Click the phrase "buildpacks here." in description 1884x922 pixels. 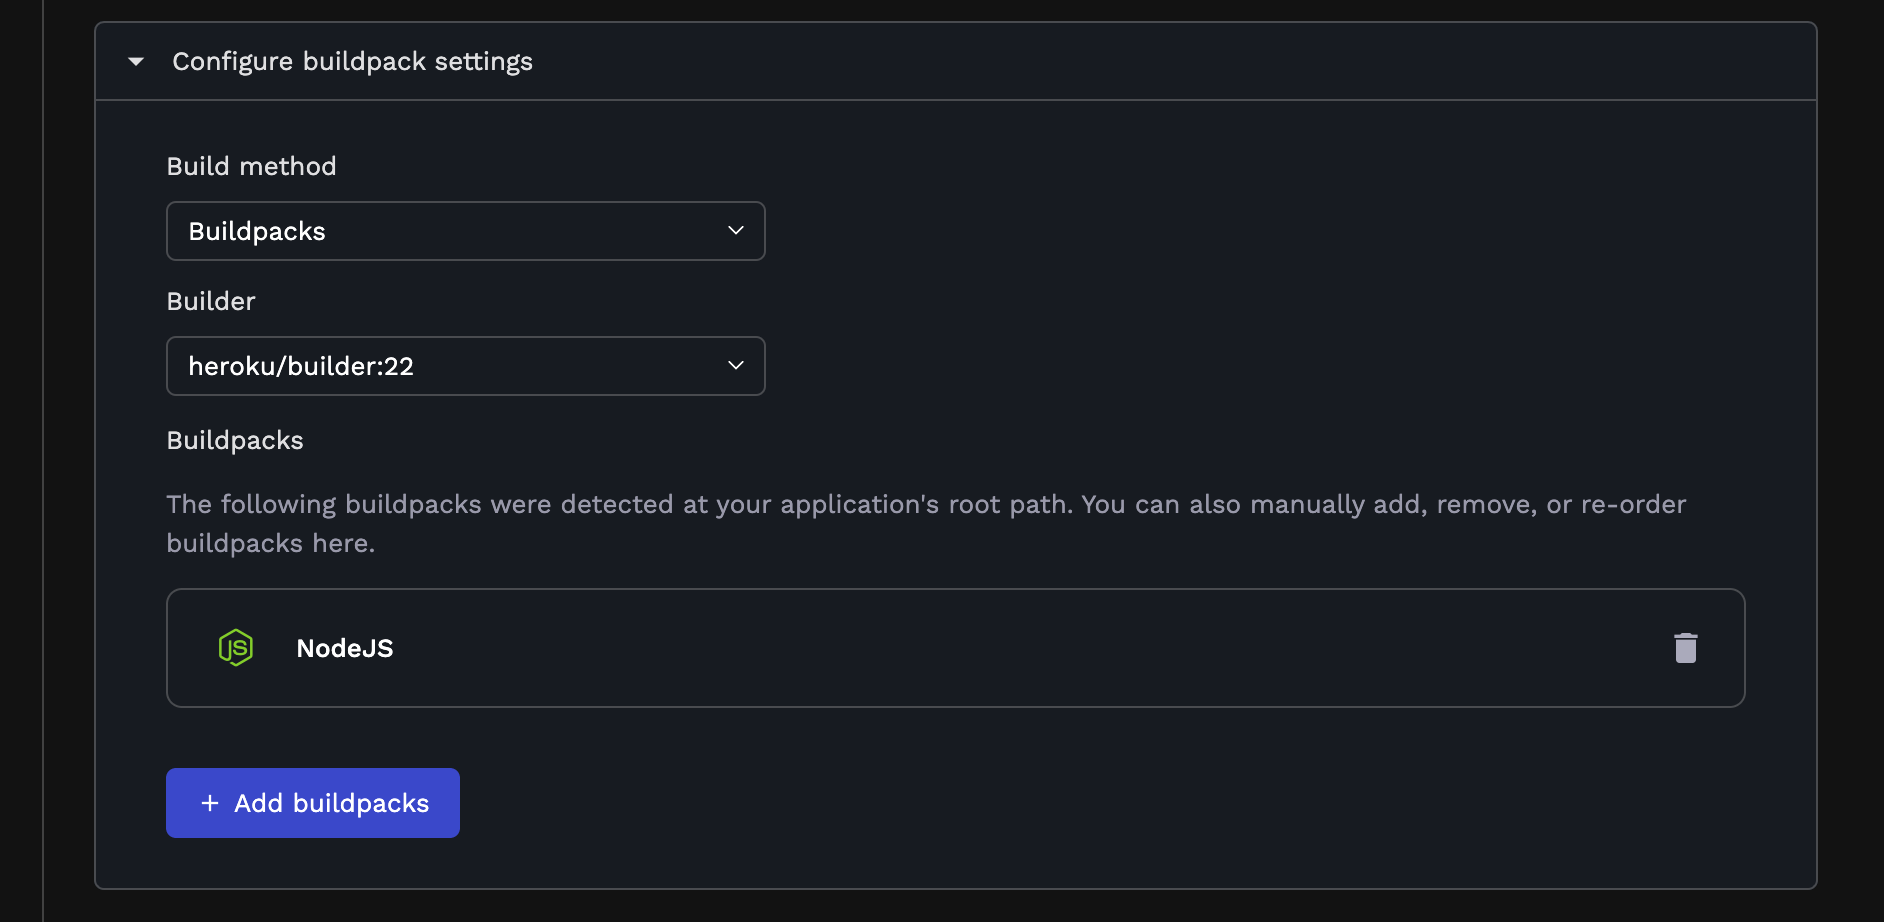pyautogui.click(x=270, y=543)
